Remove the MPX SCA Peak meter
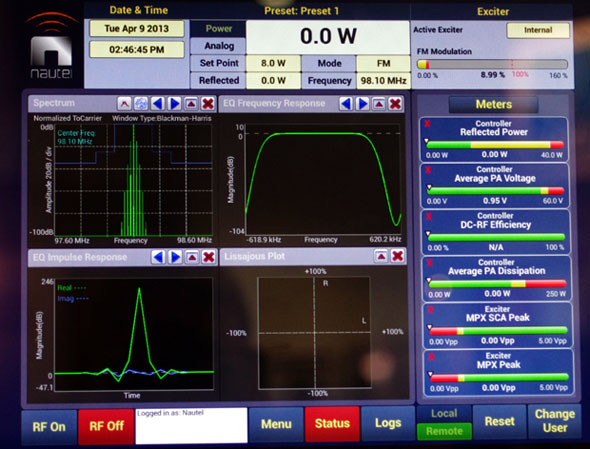Viewport: 590px width, 449px height. [430, 310]
